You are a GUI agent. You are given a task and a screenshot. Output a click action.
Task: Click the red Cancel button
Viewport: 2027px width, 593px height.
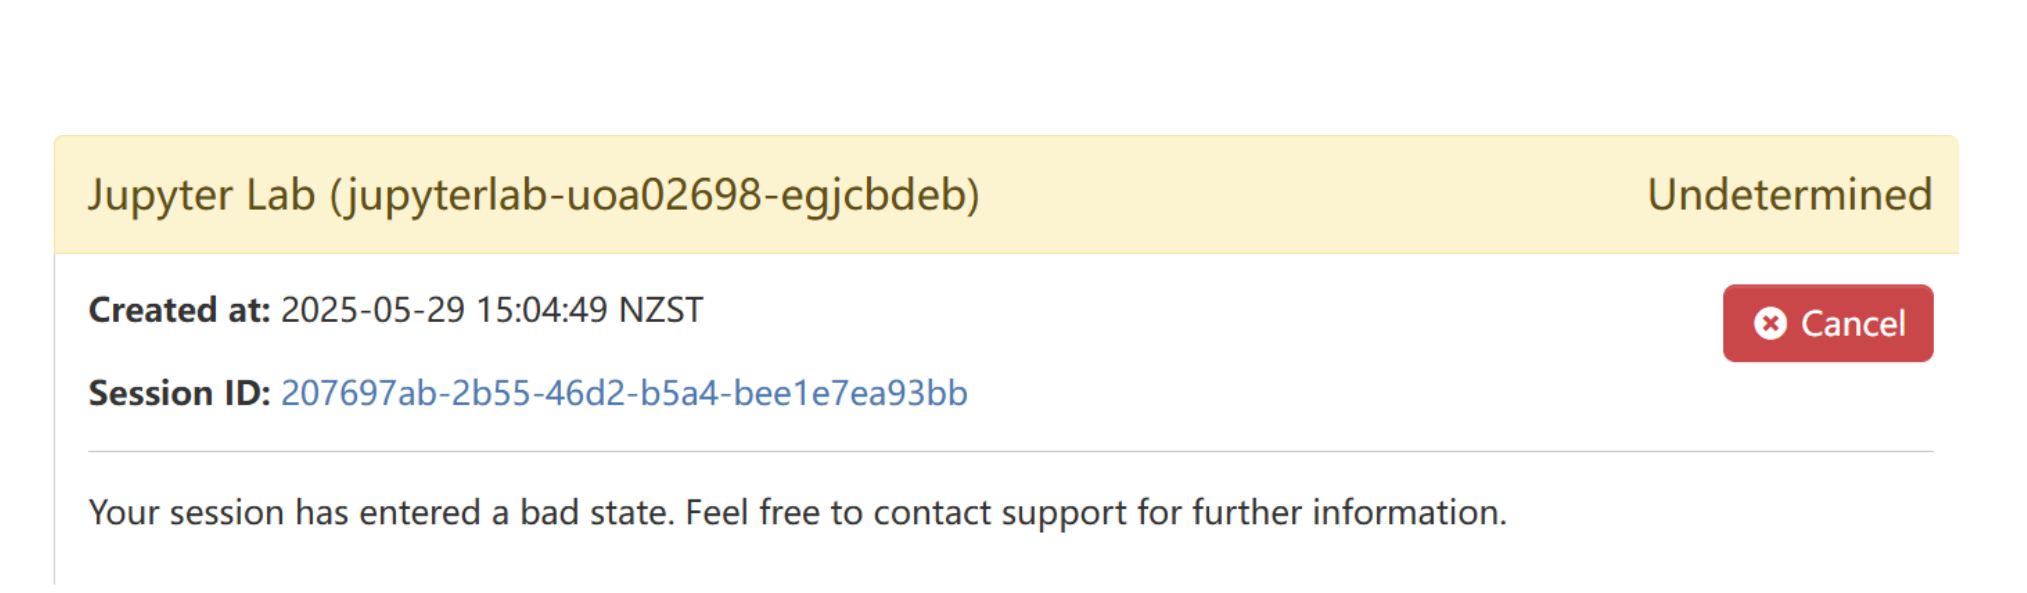[1827, 323]
